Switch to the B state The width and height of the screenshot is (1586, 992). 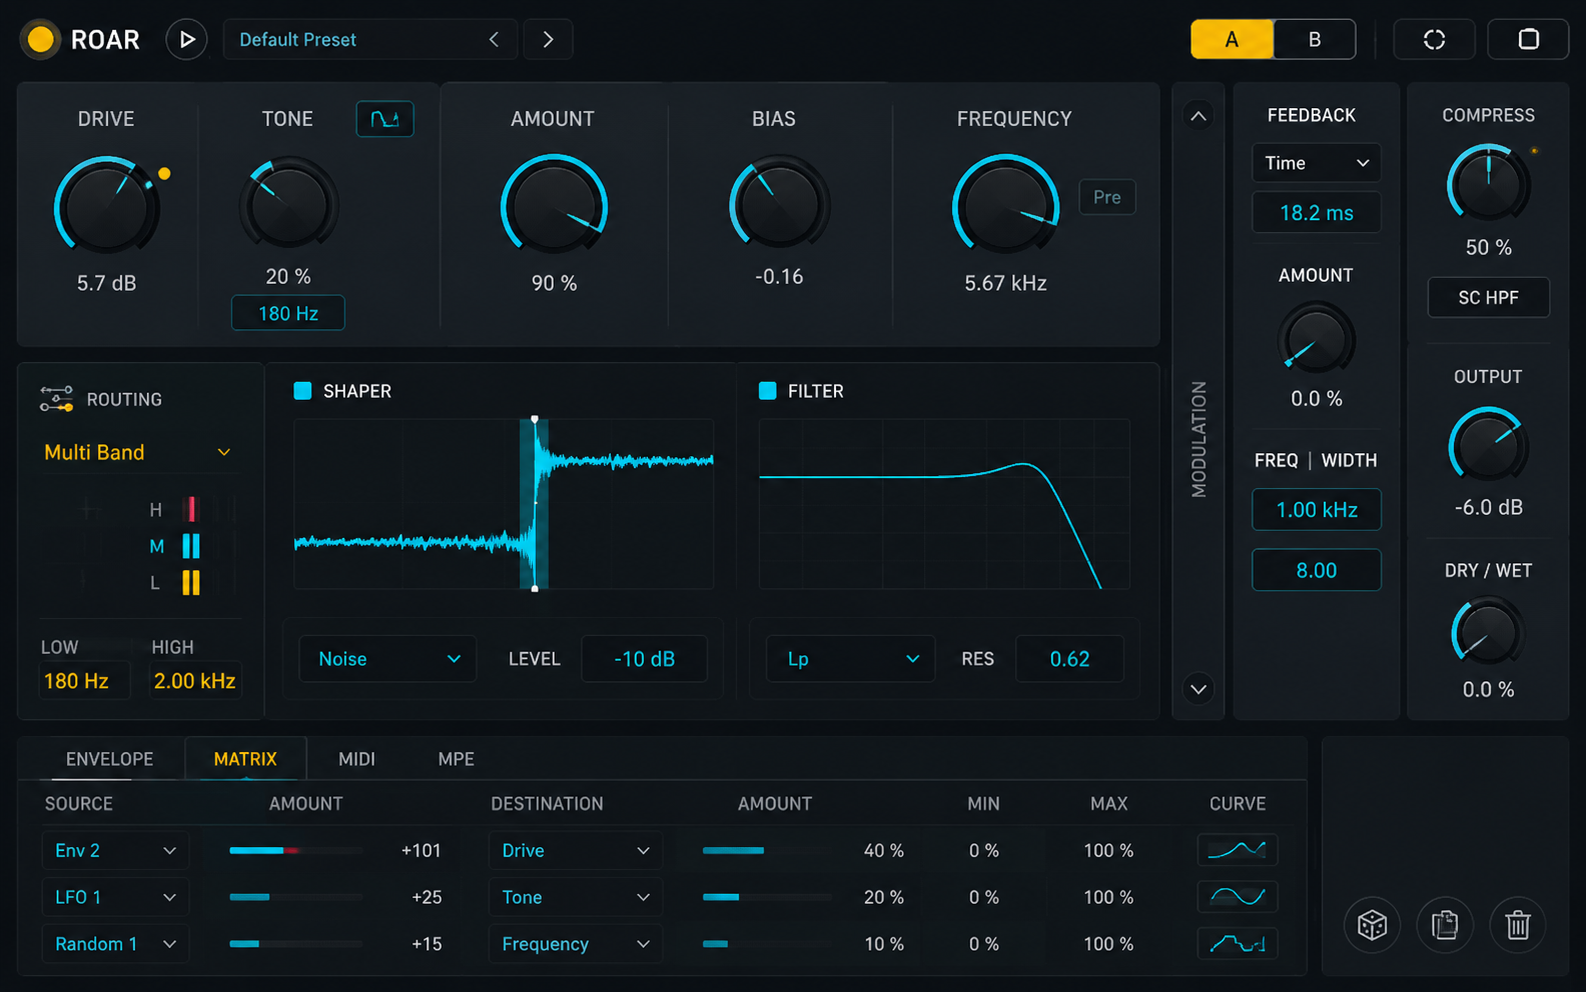[x=1315, y=40]
